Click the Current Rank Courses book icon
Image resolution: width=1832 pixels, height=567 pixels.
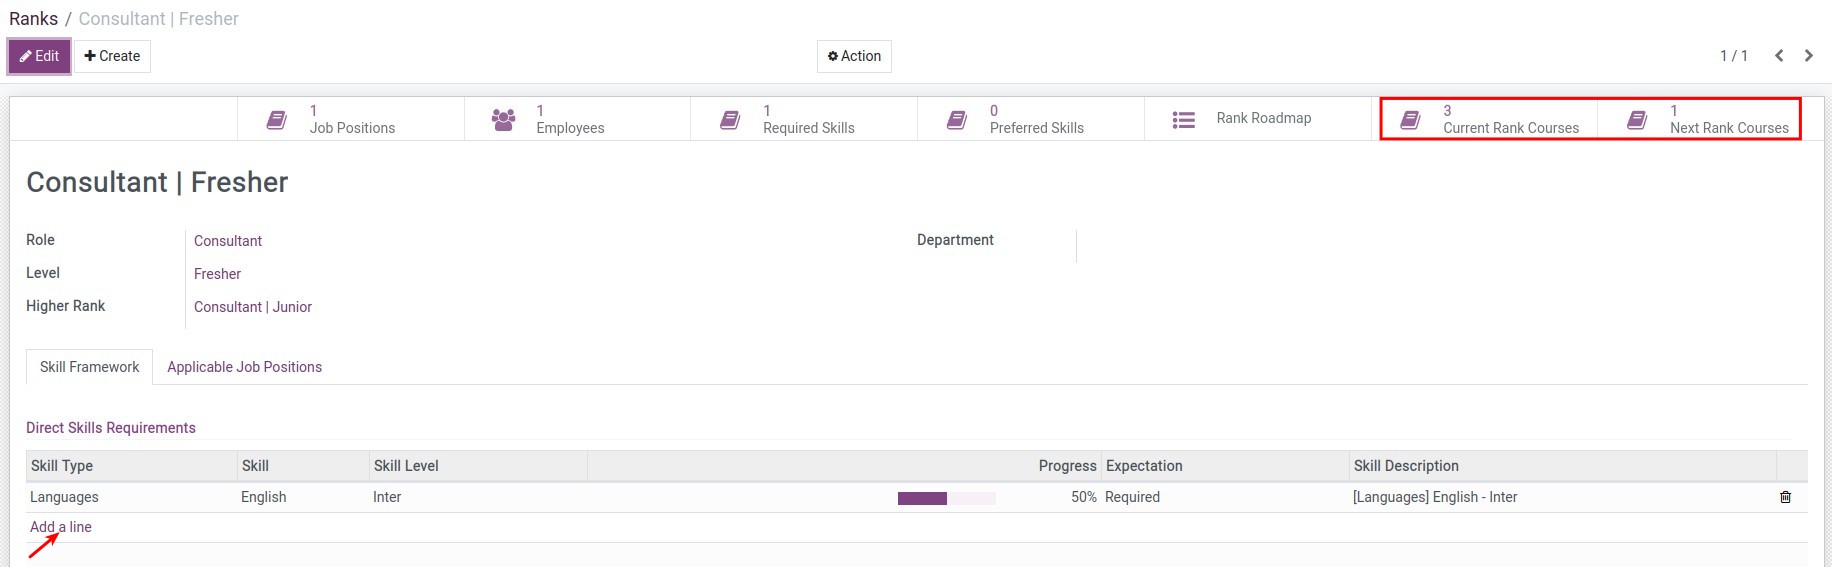pos(1411,120)
